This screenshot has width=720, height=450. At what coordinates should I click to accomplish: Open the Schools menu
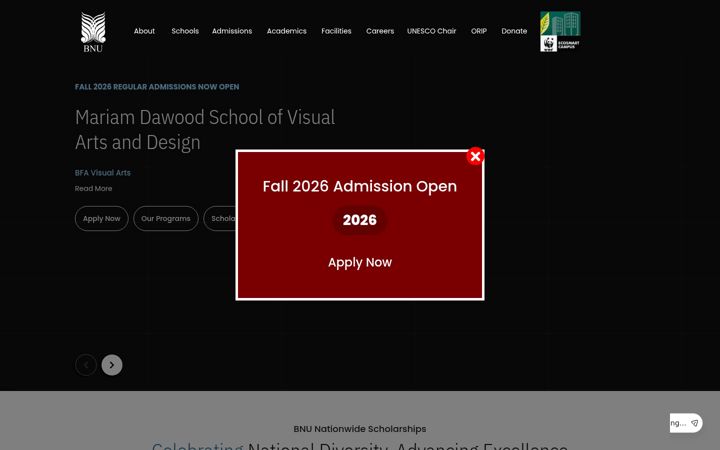coord(185,31)
